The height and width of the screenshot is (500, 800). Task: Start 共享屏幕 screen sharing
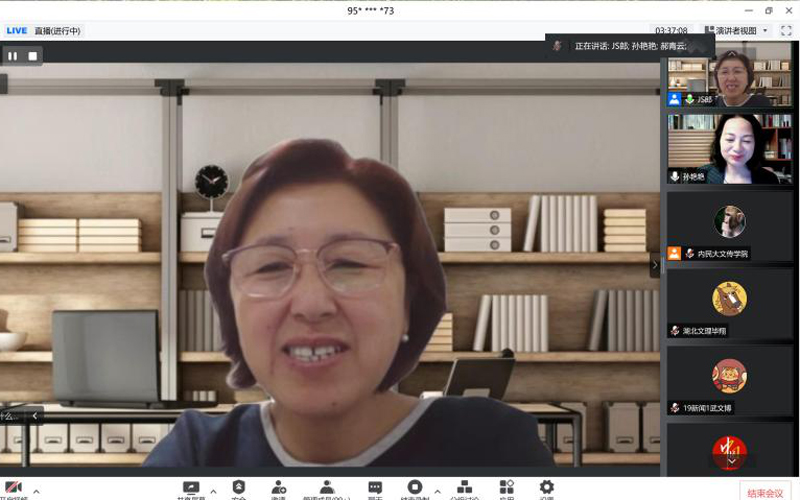tap(191, 490)
